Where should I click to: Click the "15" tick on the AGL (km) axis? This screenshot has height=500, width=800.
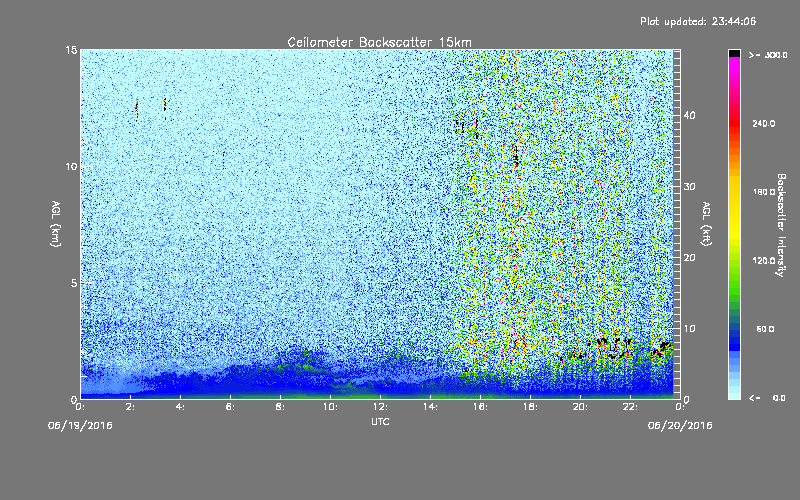click(71, 50)
